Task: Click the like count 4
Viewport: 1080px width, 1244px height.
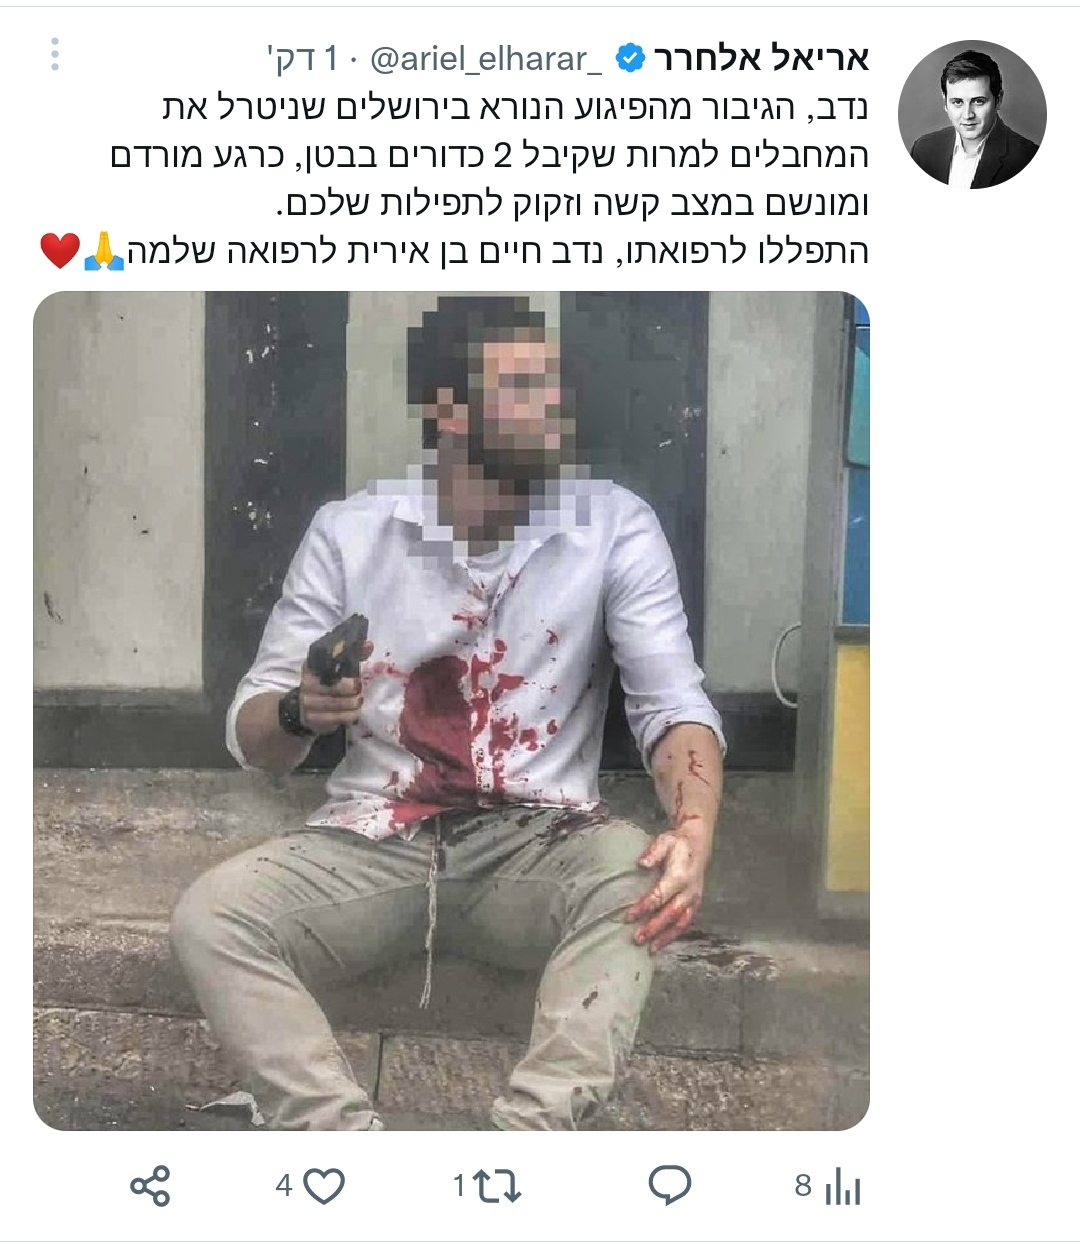Action: [x=284, y=1186]
